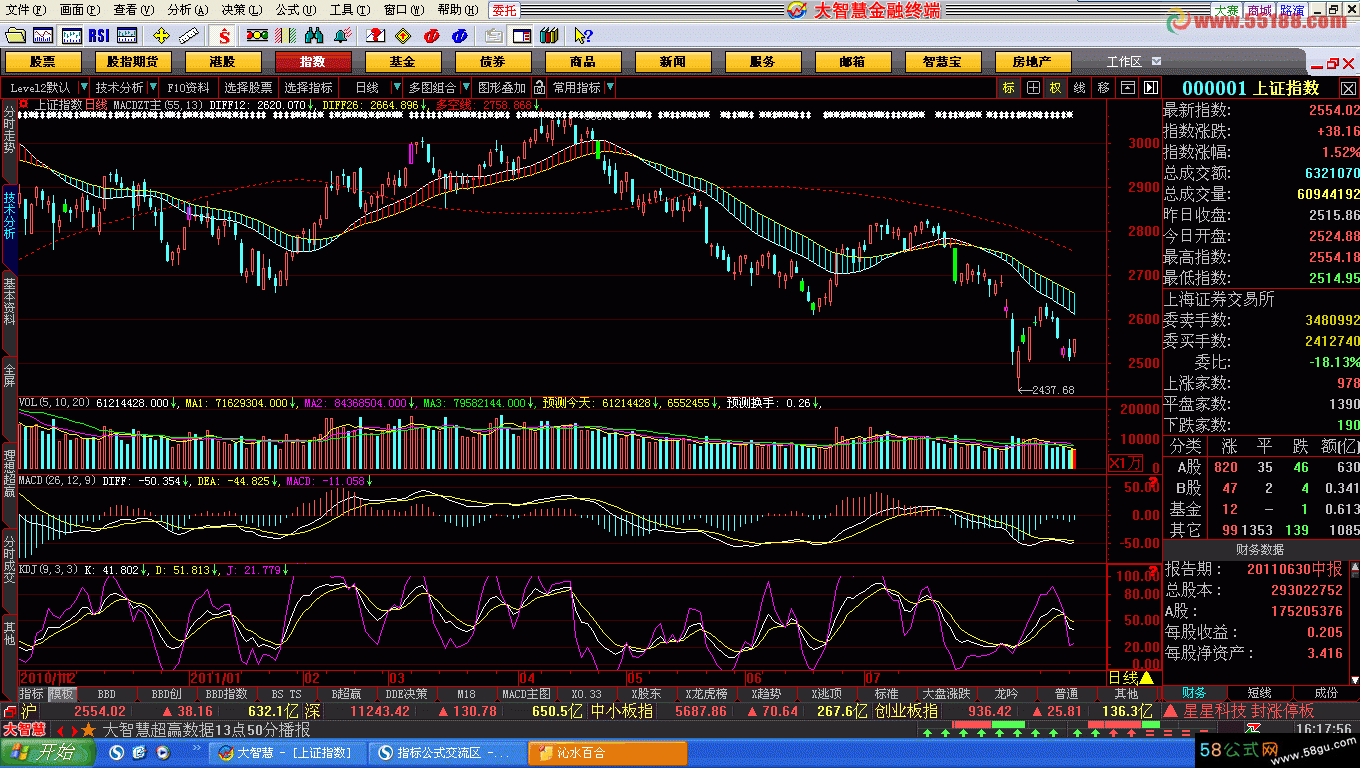The image size is (1360, 768).
Task: Click the binoculars search icon
Action: pyautogui.click(x=313, y=36)
